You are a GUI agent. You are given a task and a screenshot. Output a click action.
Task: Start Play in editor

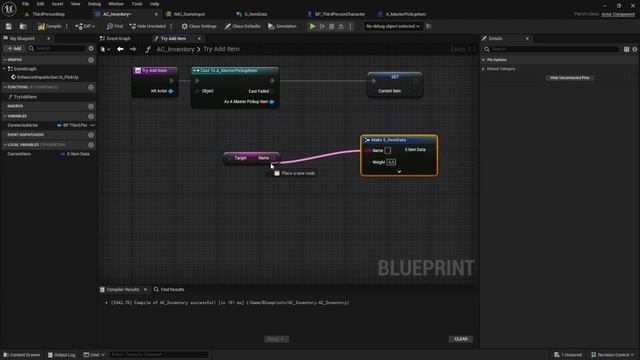(312, 26)
